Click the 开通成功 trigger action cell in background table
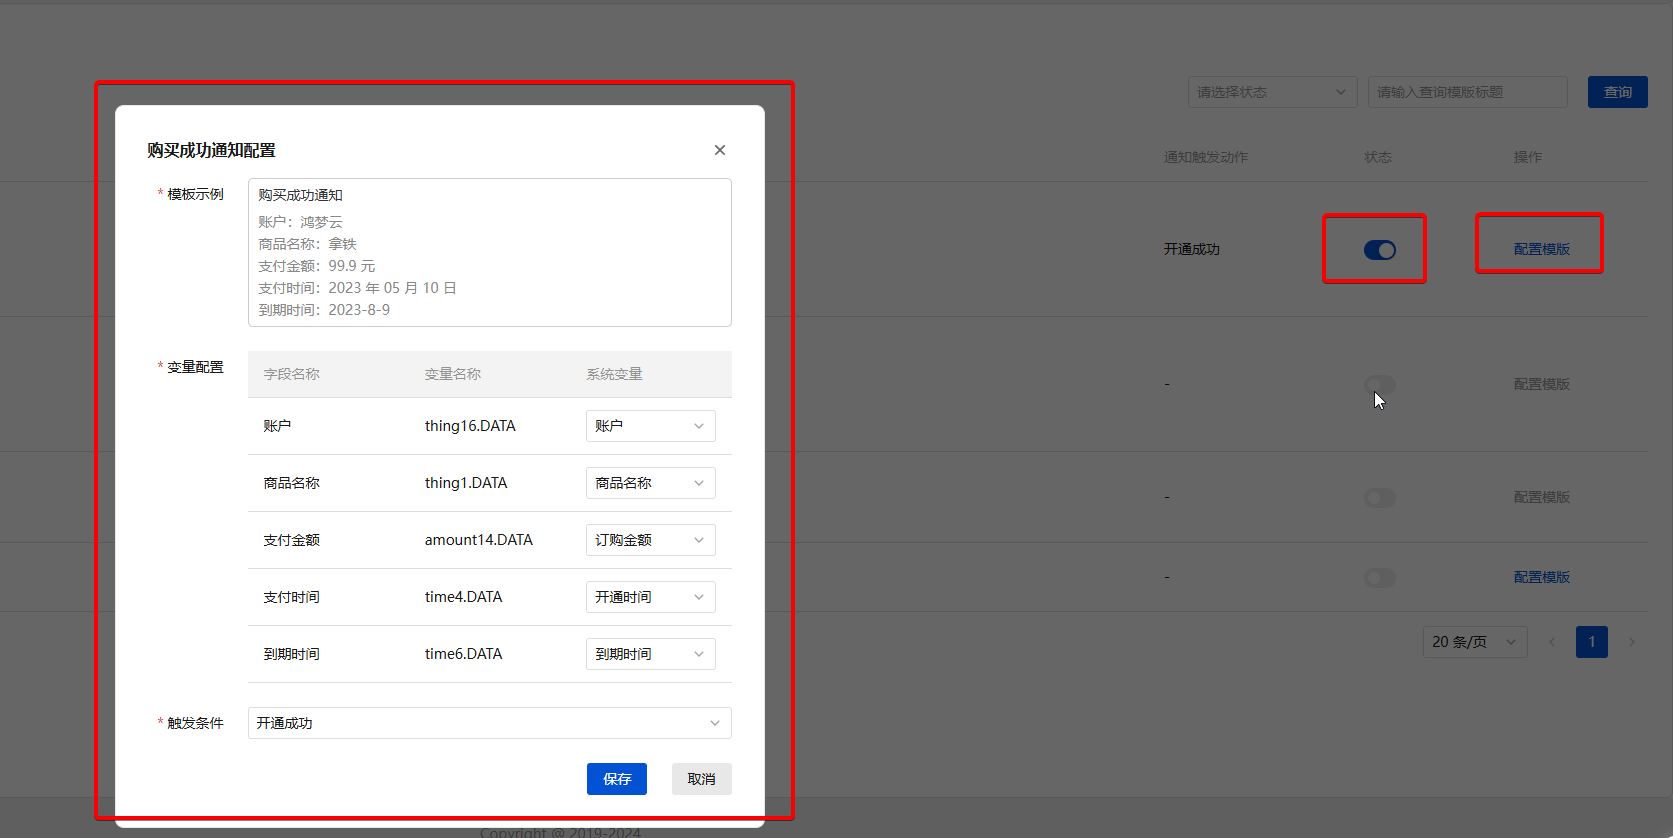Screen dimensions: 1673x838 (x=1192, y=249)
